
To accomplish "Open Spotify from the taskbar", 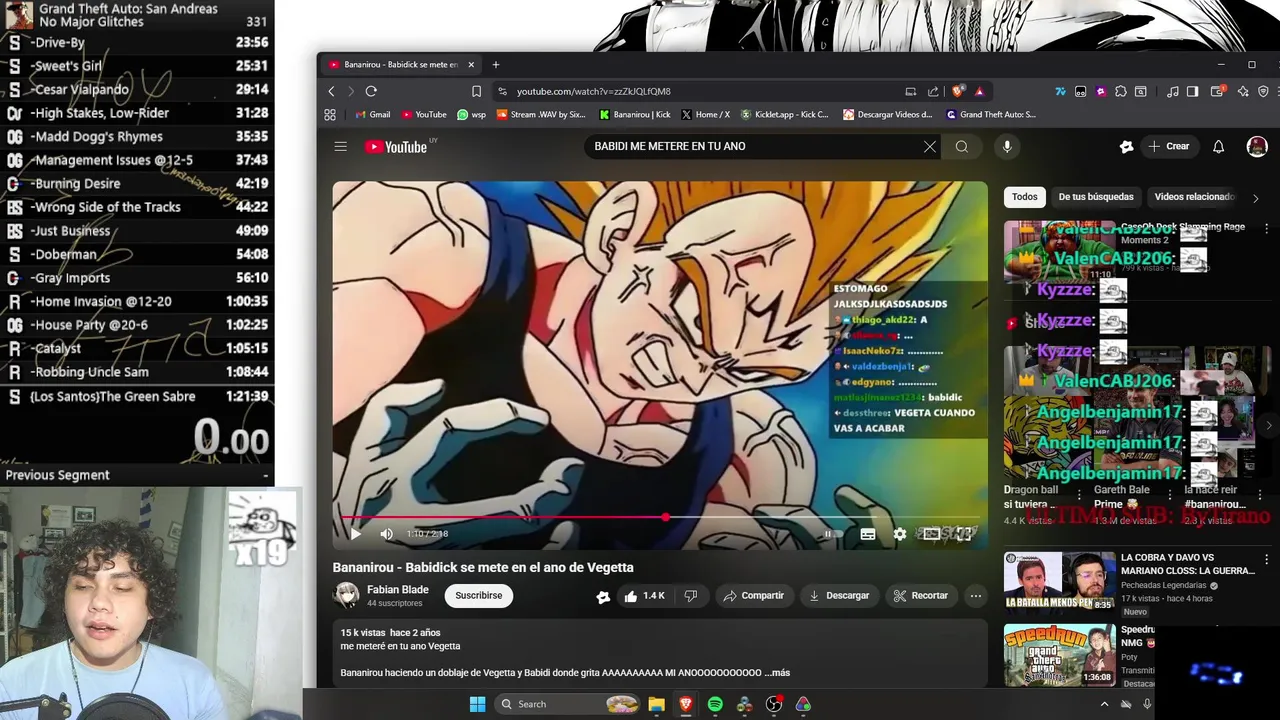I will (x=715, y=704).
